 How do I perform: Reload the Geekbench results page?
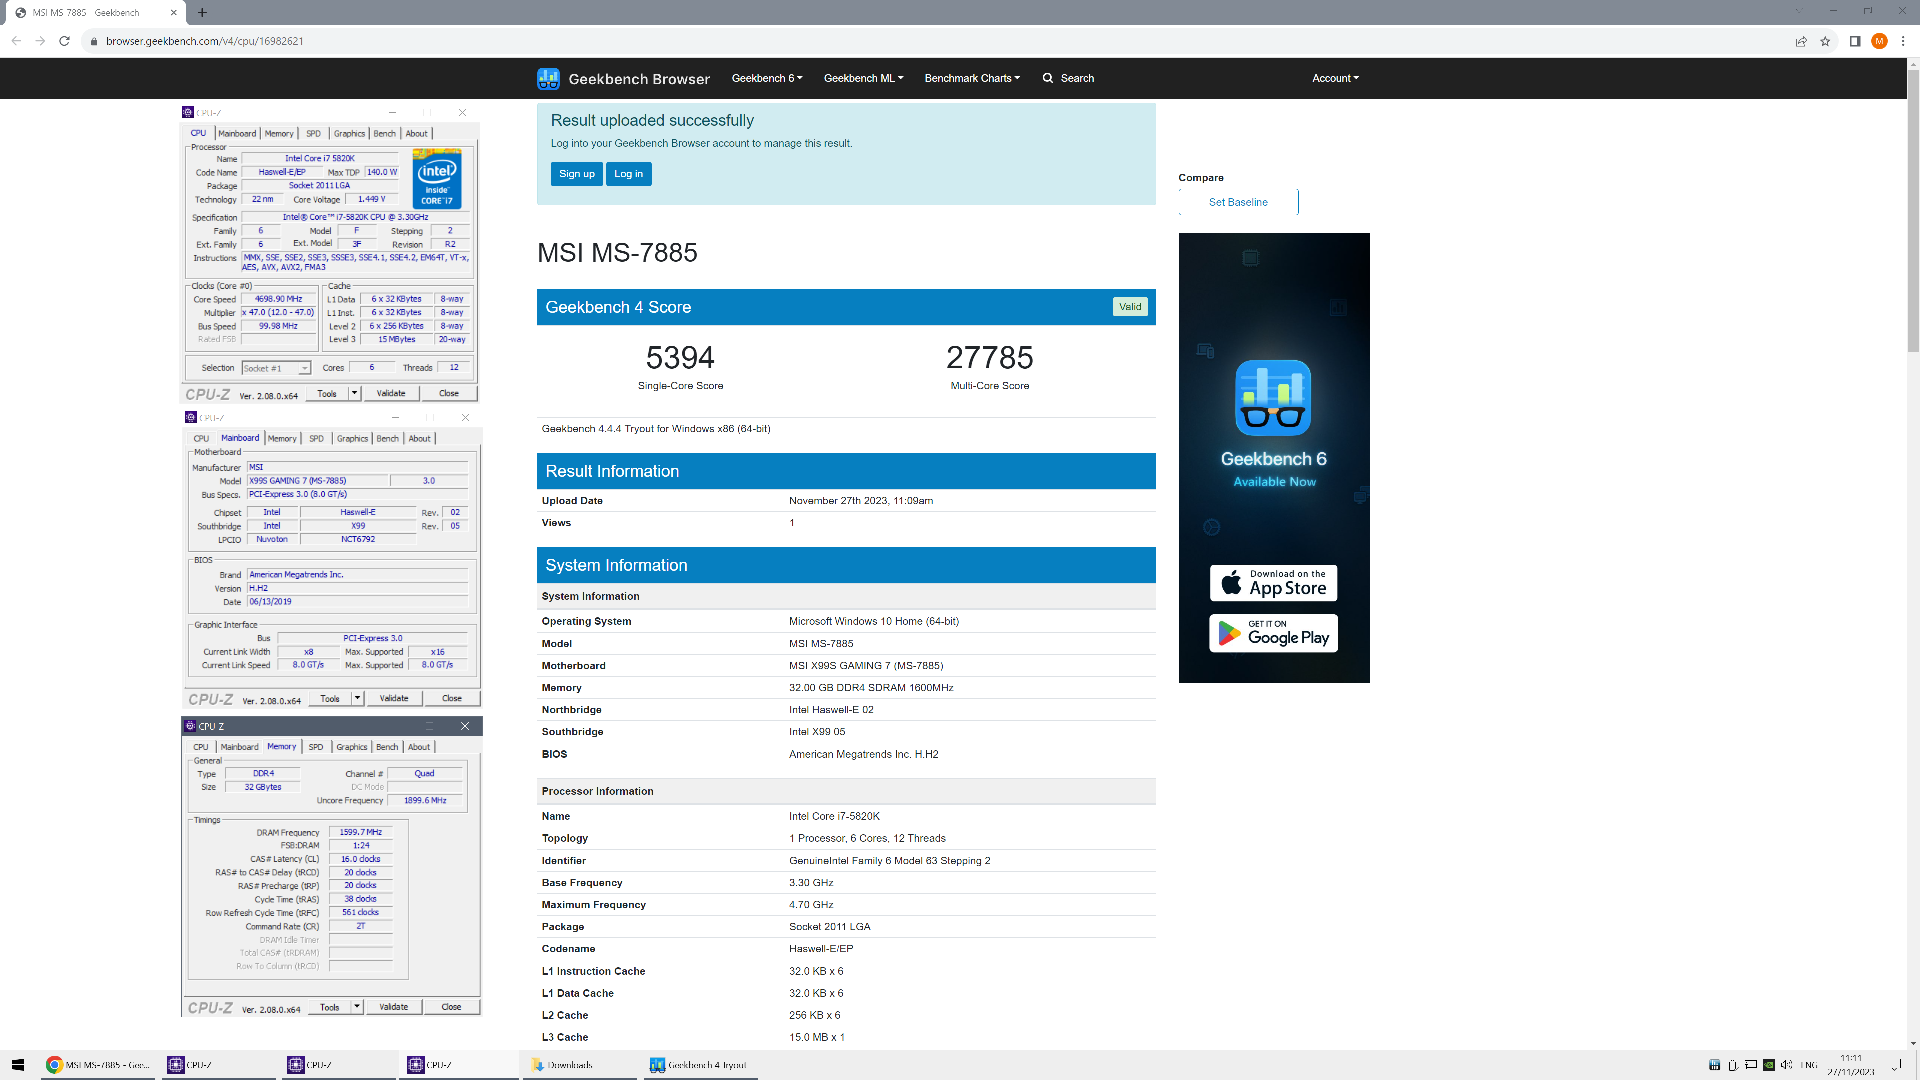pyautogui.click(x=64, y=41)
